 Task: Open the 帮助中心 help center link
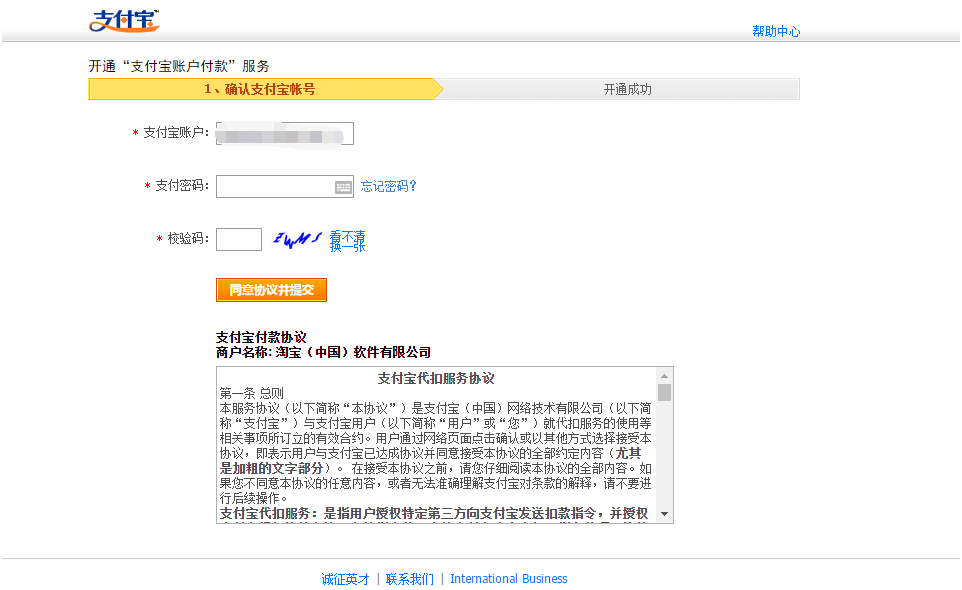[x=776, y=31]
